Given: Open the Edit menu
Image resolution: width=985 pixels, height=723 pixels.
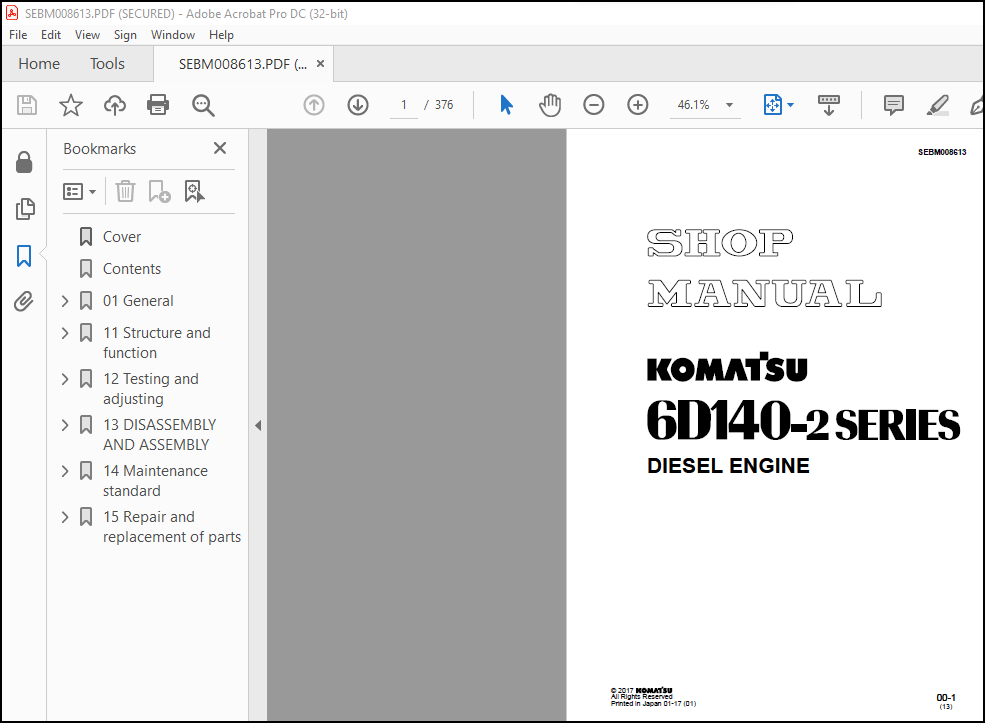Looking at the screenshot, I should point(51,35).
